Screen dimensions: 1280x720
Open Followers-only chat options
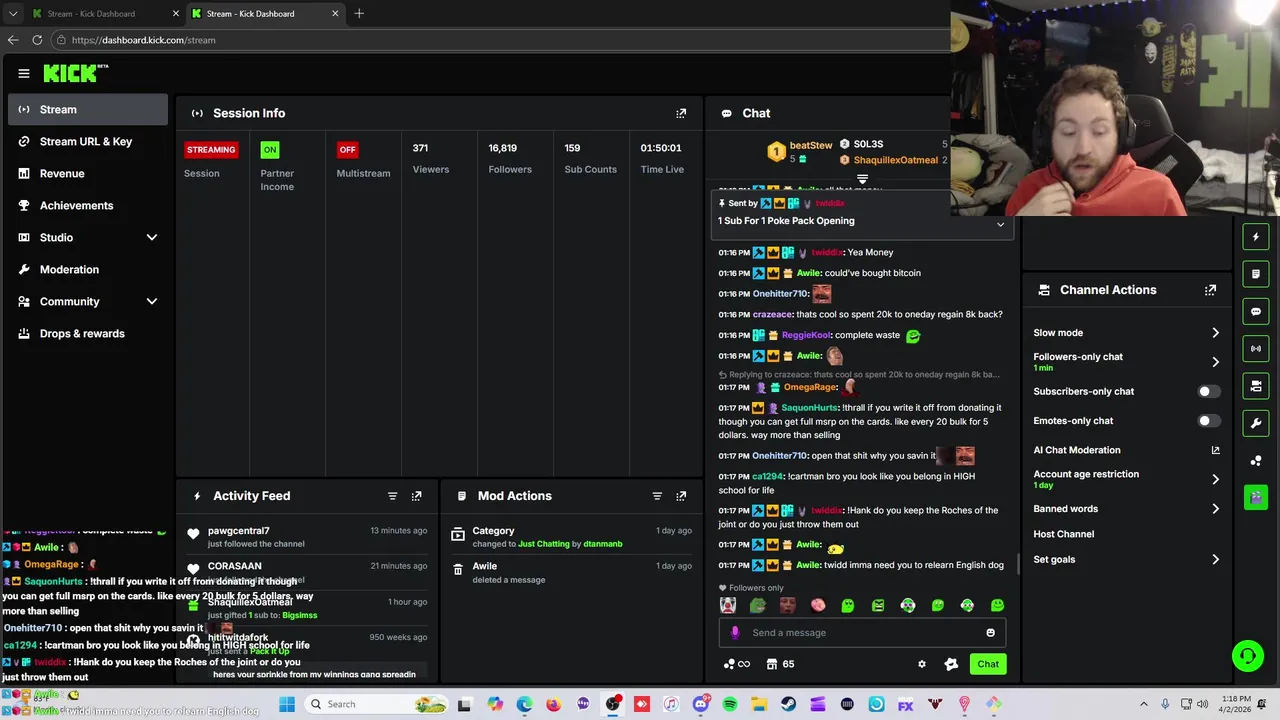(x=1126, y=361)
